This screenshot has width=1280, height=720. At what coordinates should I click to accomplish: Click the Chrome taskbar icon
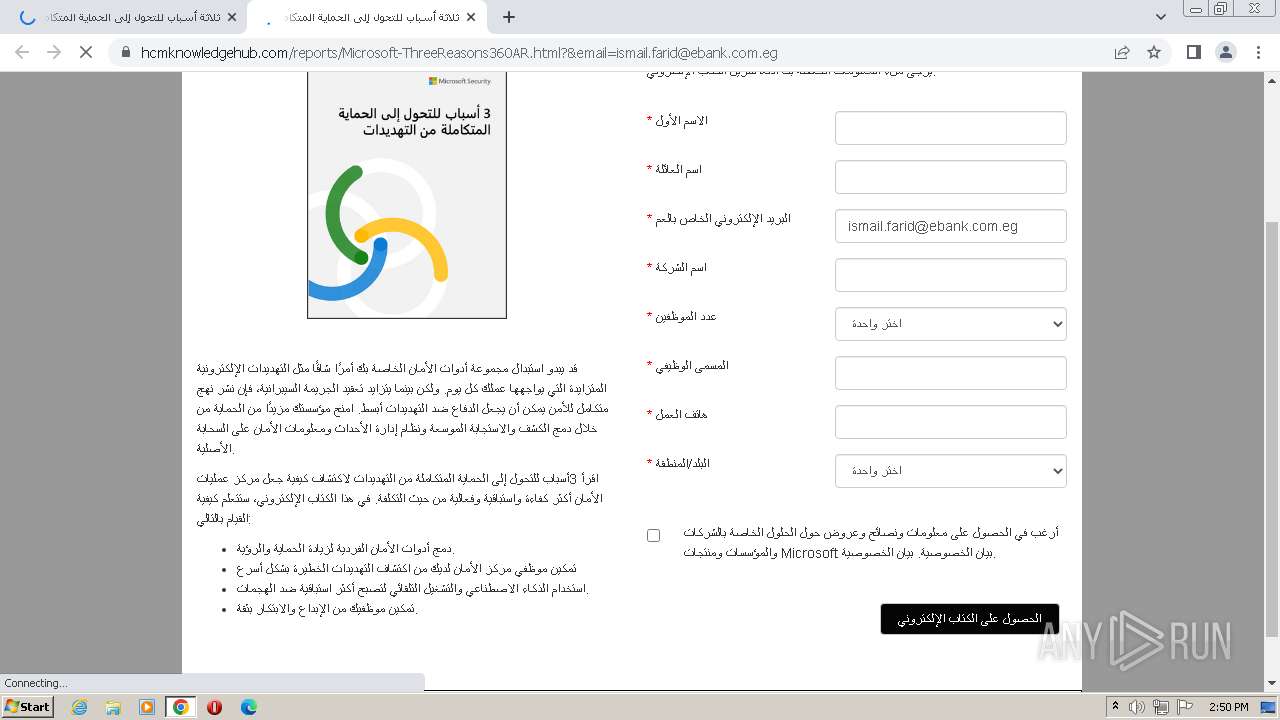tap(181, 707)
